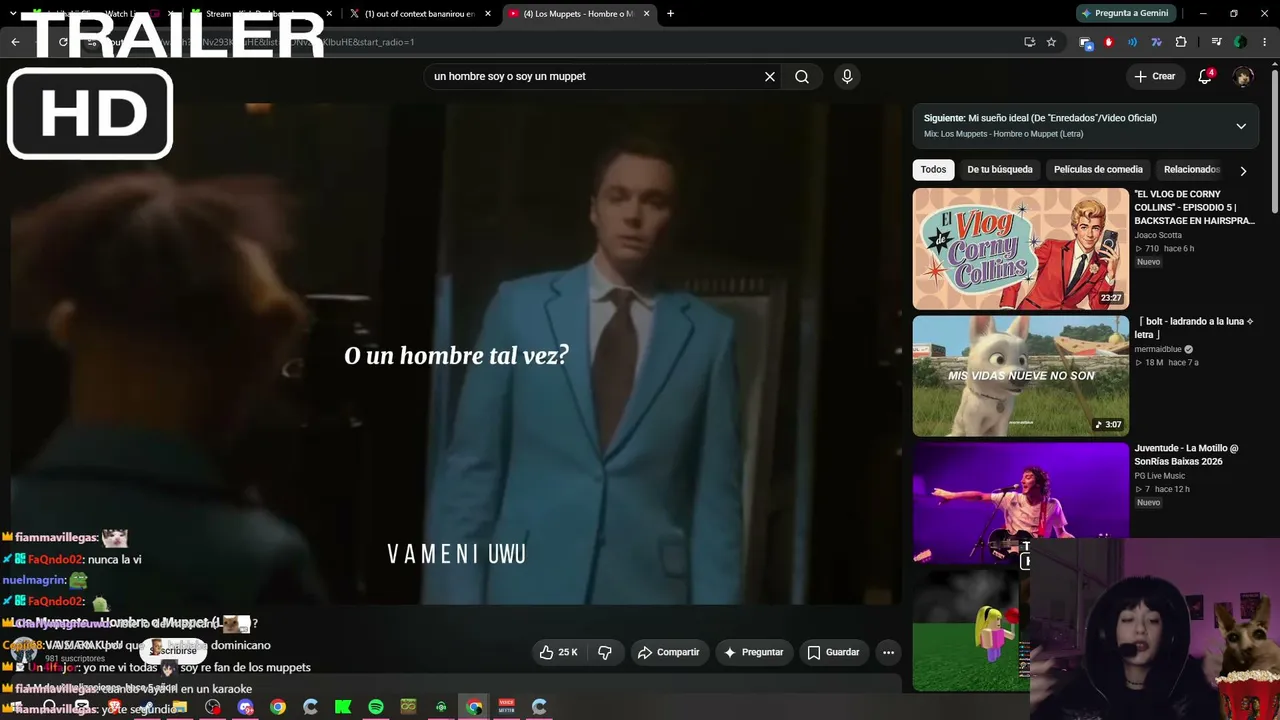Close the out of context bananirou tab
The image size is (1280, 720).
point(488,14)
